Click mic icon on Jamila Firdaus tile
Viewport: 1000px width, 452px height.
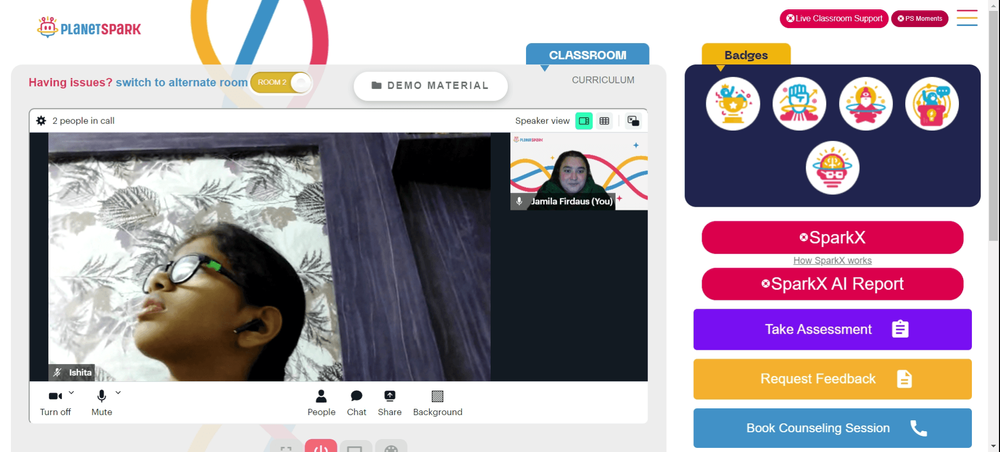pos(519,201)
